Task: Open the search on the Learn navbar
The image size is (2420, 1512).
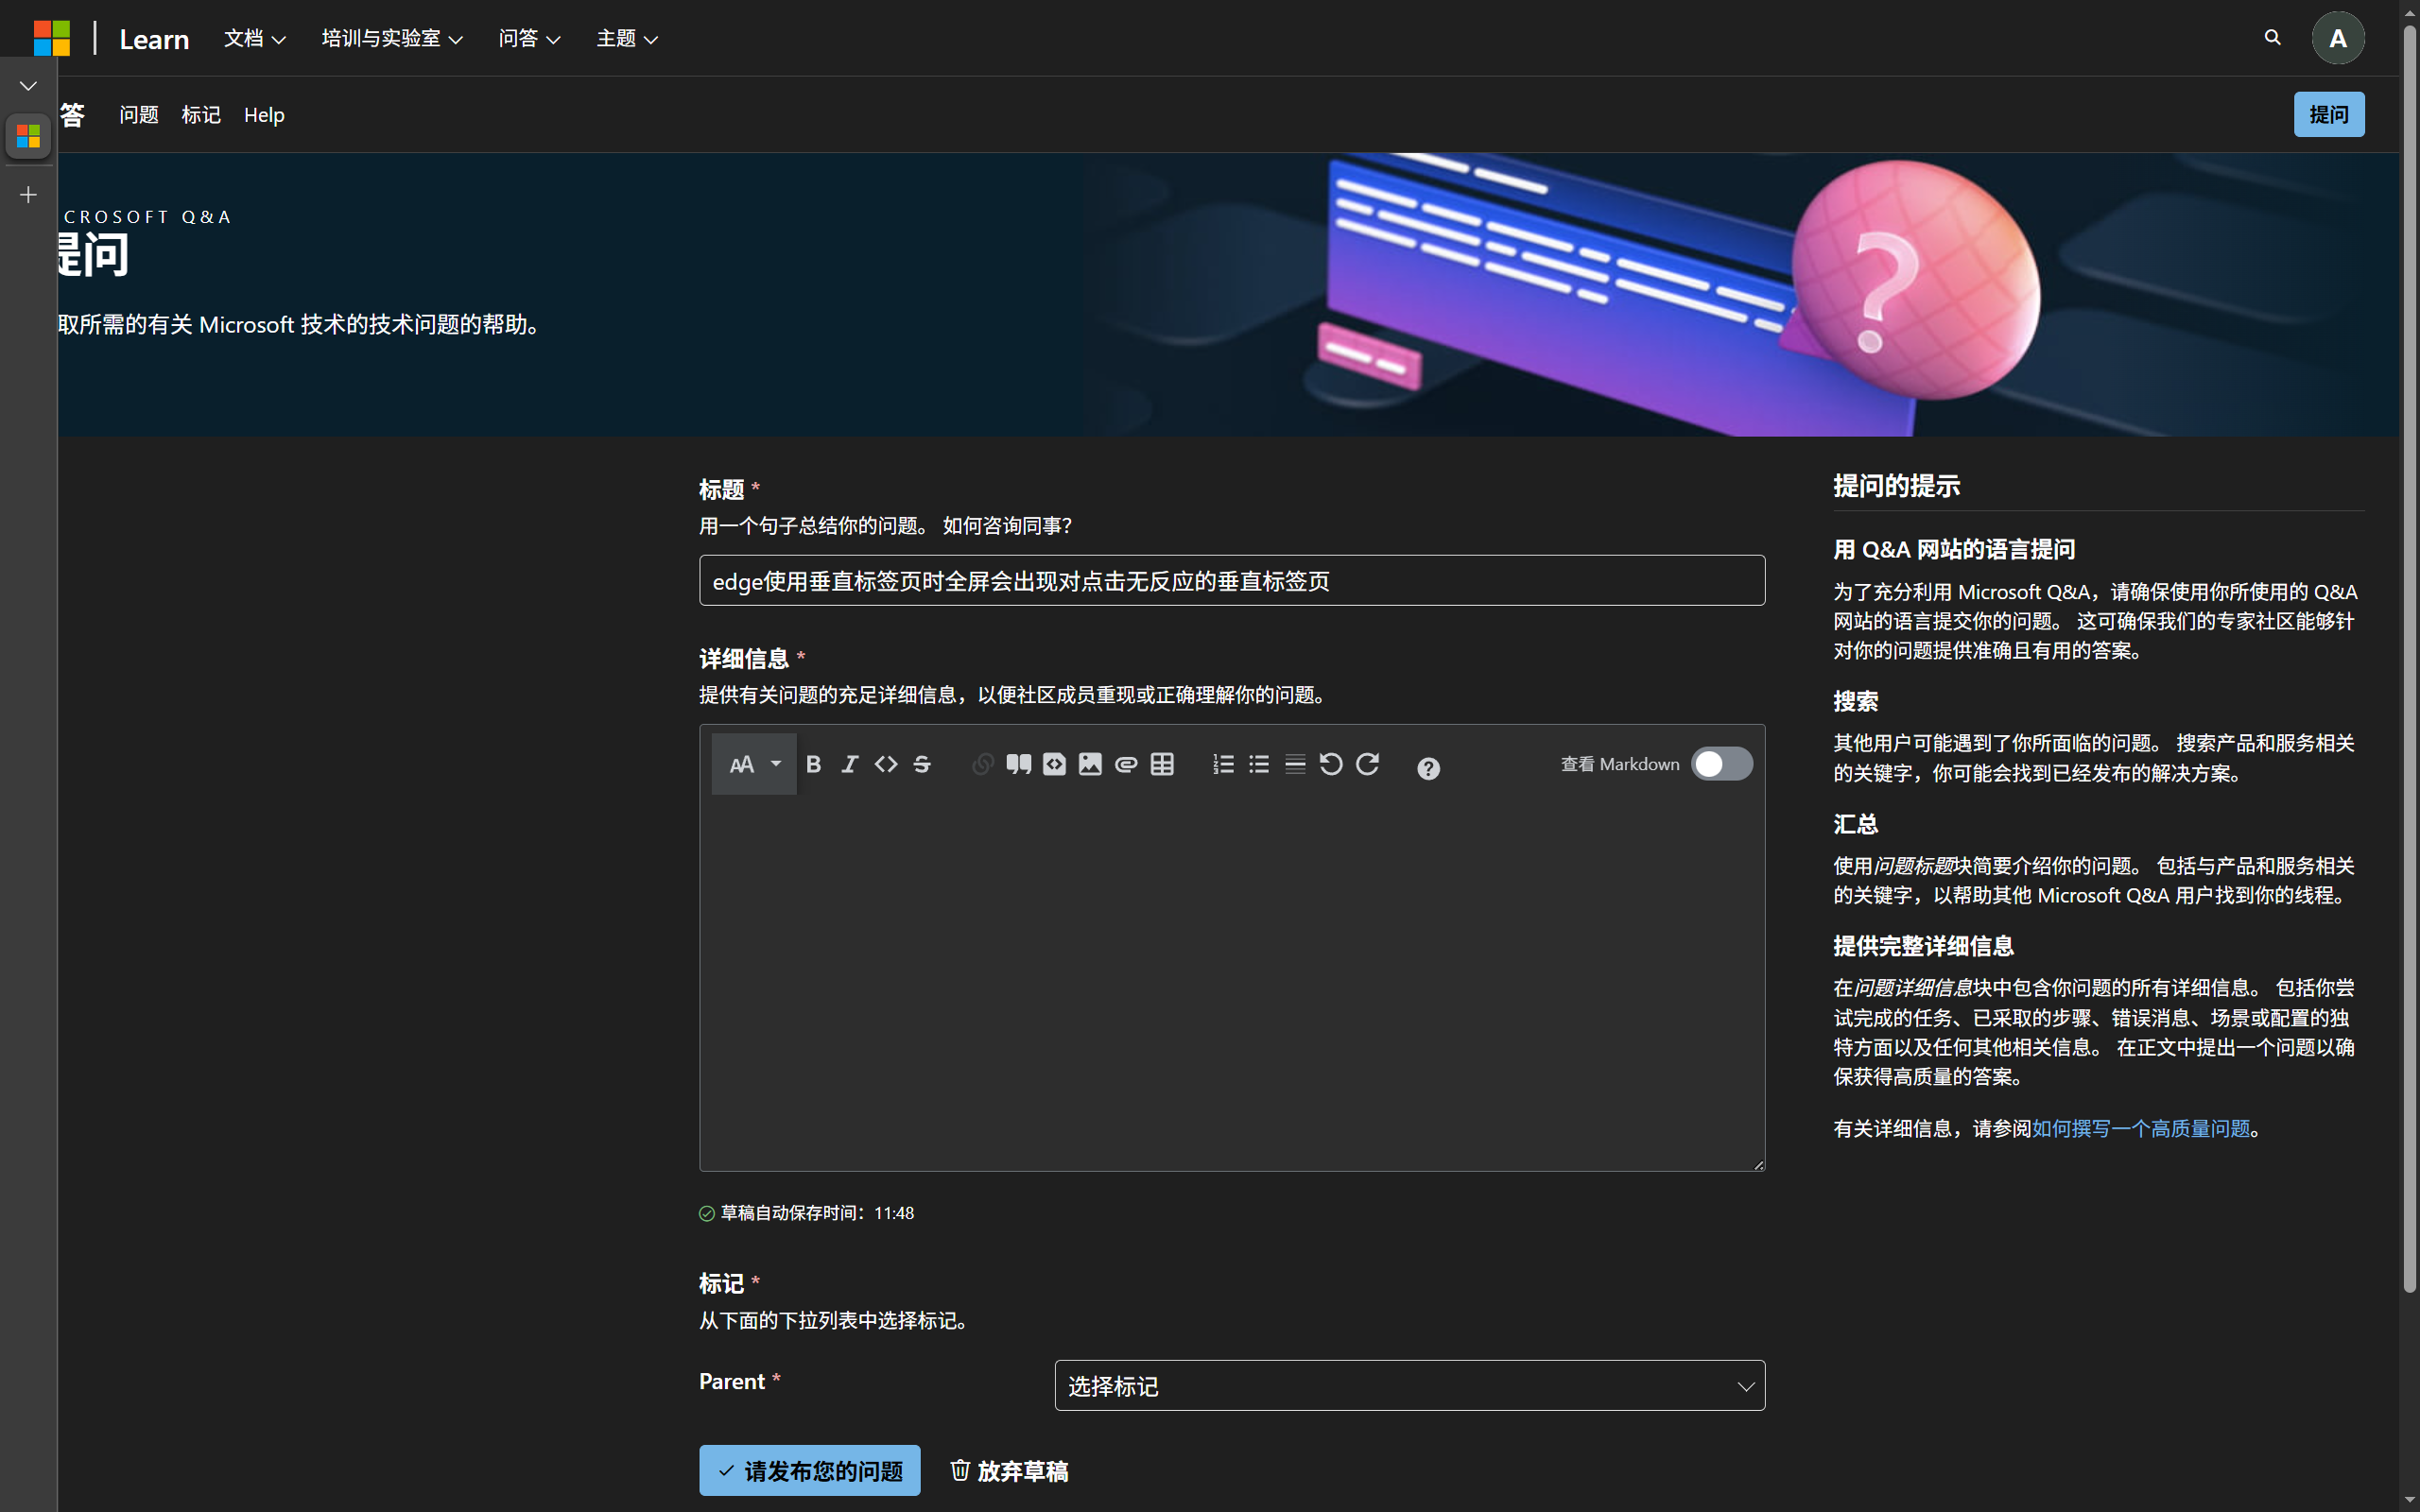Action: [2272, 37]
